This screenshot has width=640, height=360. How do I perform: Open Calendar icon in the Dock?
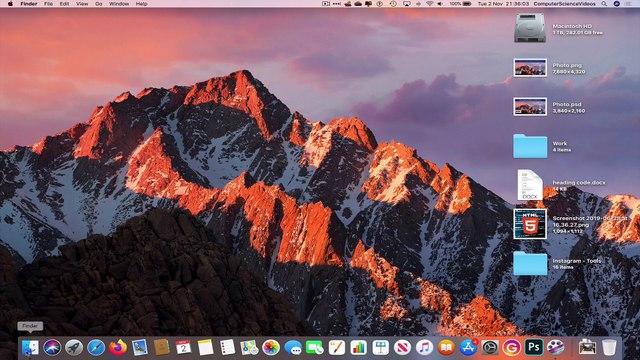[x=183, y=348]
